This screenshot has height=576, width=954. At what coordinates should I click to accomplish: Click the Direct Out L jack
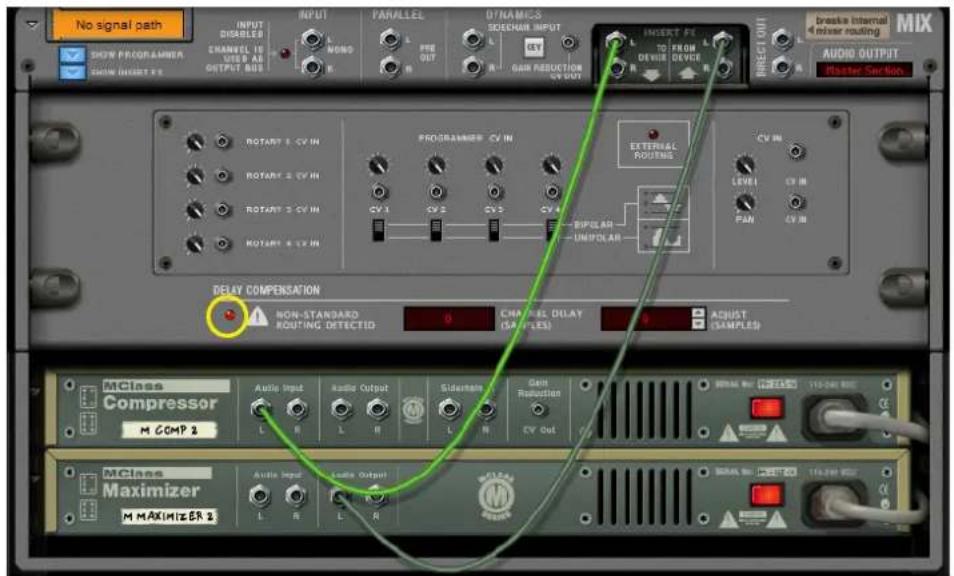pyautogui.click(x=782, y=40)
